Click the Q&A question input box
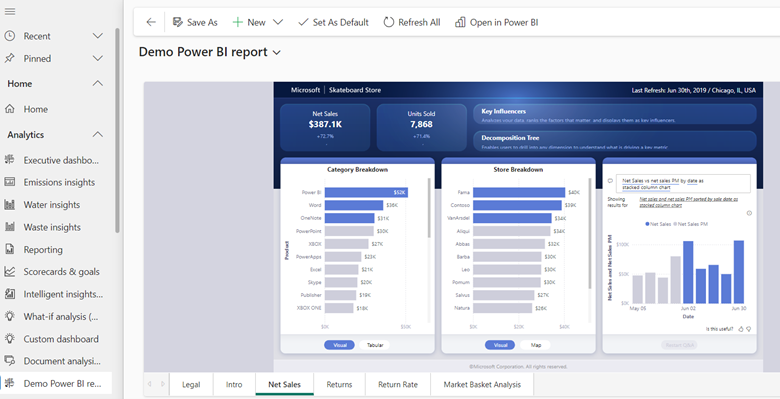The height and width of the screenshot is (399, 780). coord(682,184)
